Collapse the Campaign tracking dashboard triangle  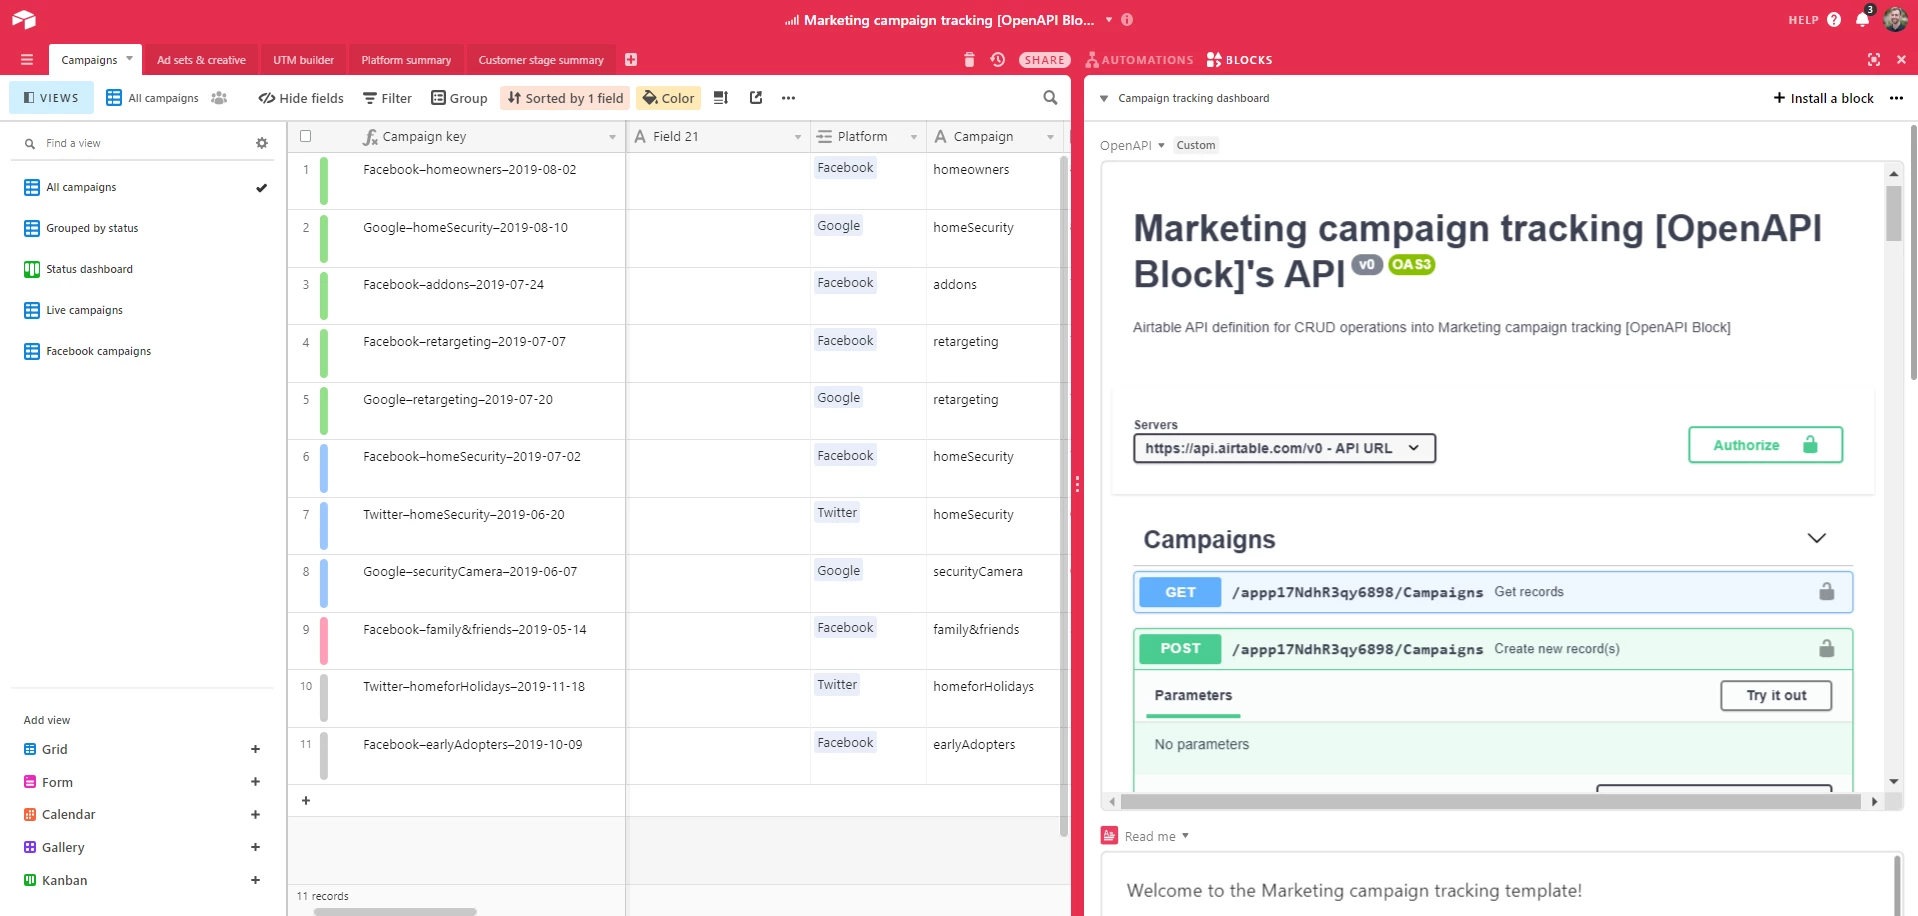tap(1104, 98)
